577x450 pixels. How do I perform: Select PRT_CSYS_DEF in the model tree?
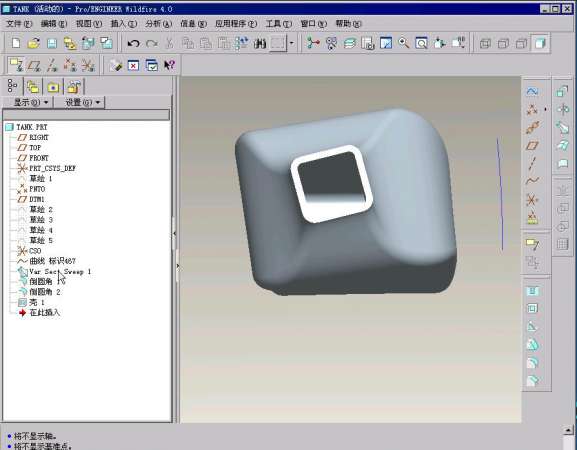pos(52,168)
